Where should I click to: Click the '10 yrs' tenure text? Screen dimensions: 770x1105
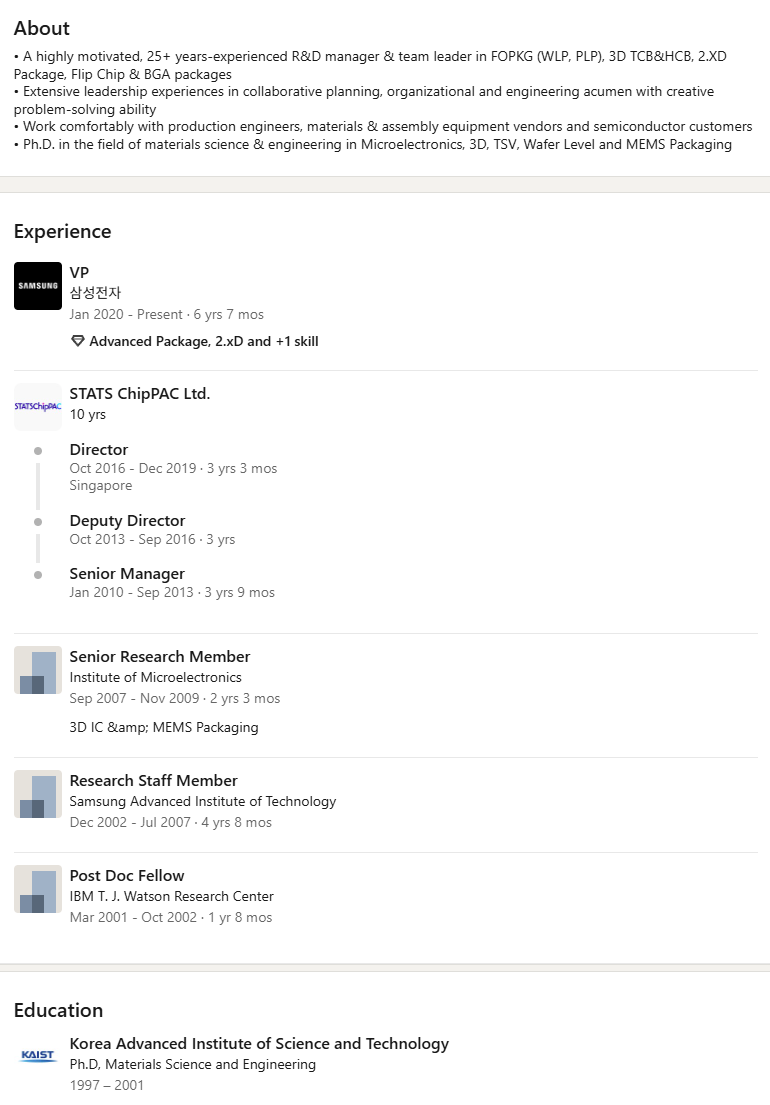click(x=87, y=414)
